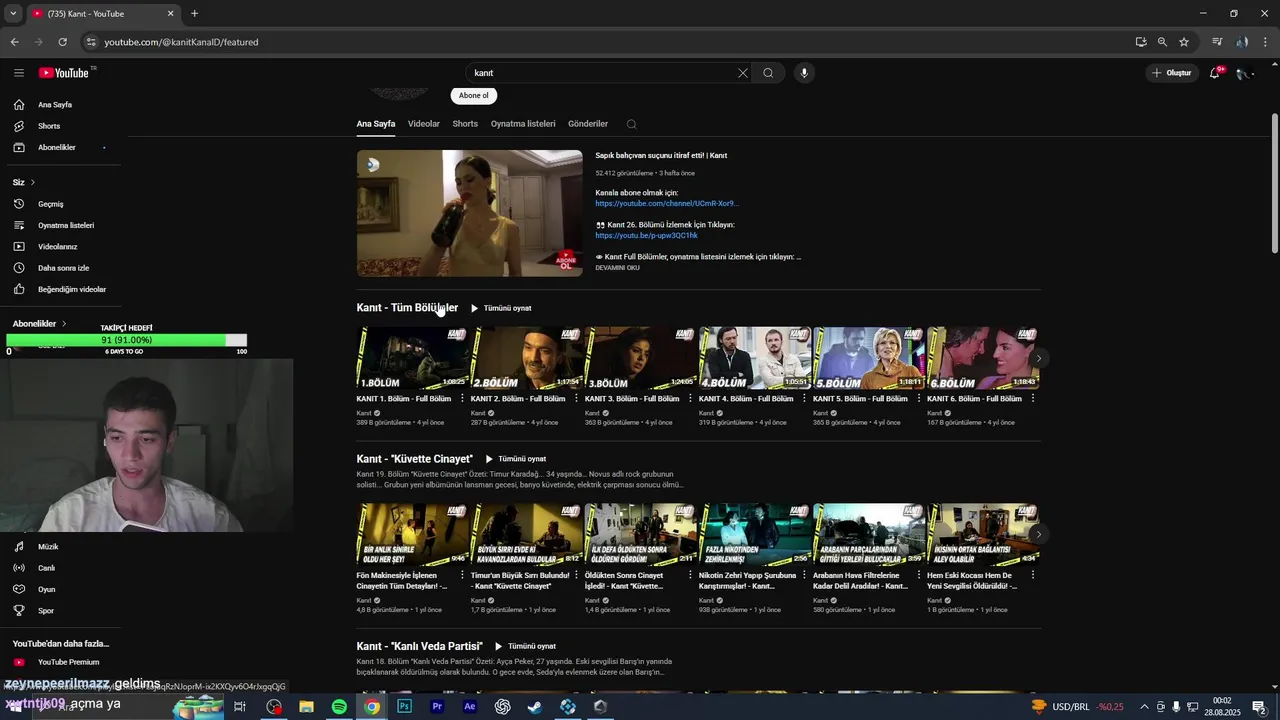The image size is (1280, 720).
Task: Play all Kanıt - Tüm Bölümler videos
Action: [x=500, y=308]
